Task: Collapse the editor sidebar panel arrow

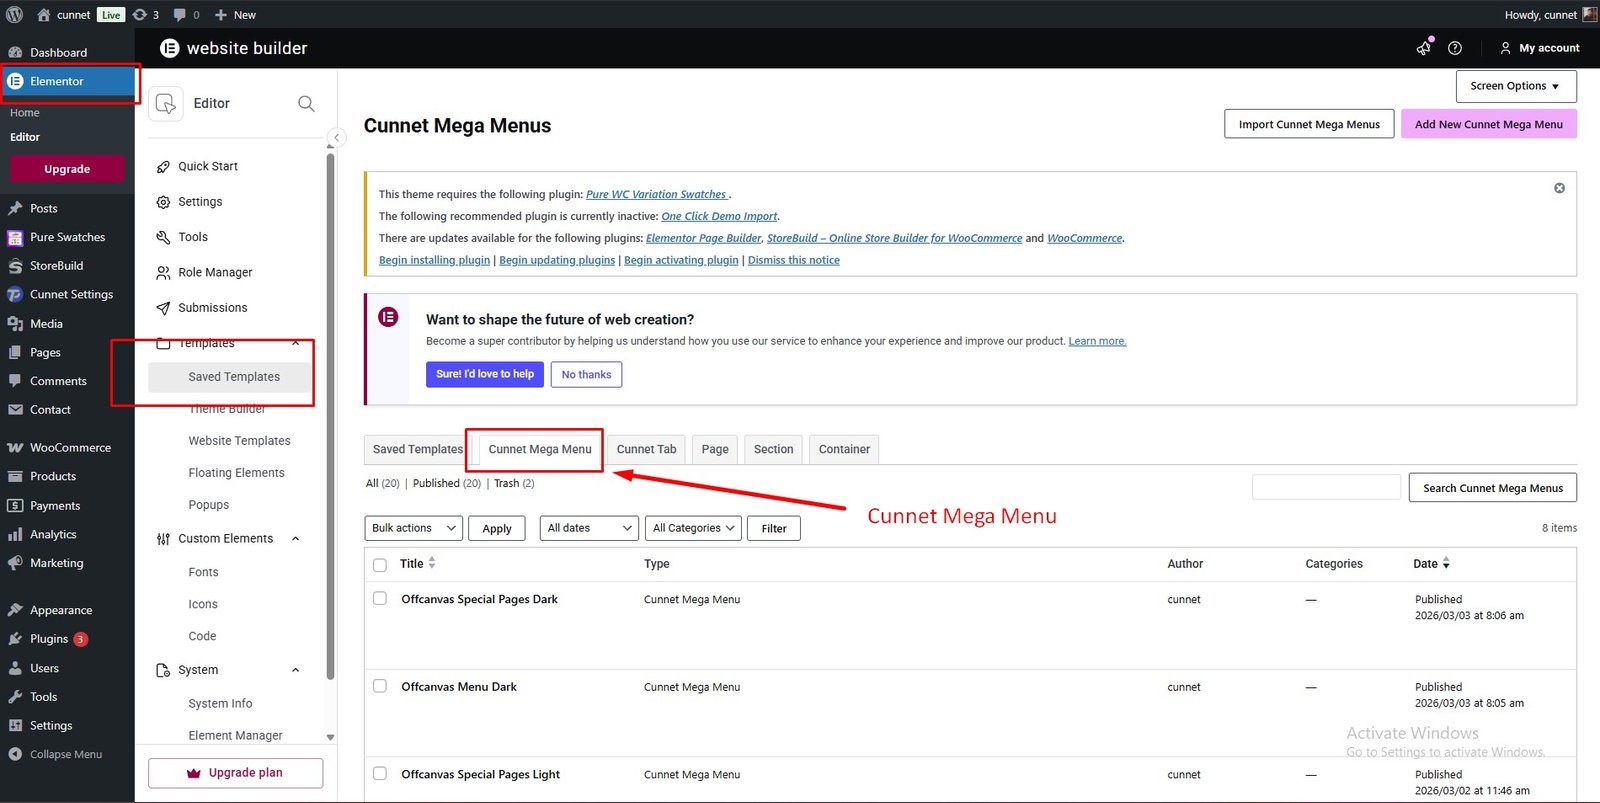Action: [x=337, y=138]
